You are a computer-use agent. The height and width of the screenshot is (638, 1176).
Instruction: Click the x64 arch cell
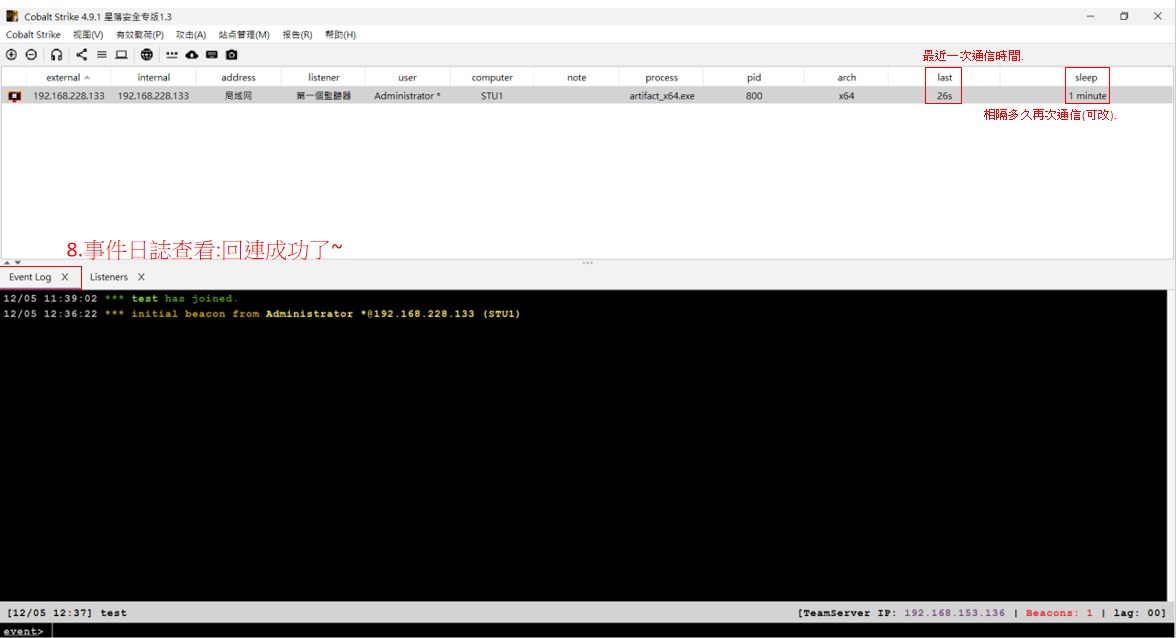[847, 96]
